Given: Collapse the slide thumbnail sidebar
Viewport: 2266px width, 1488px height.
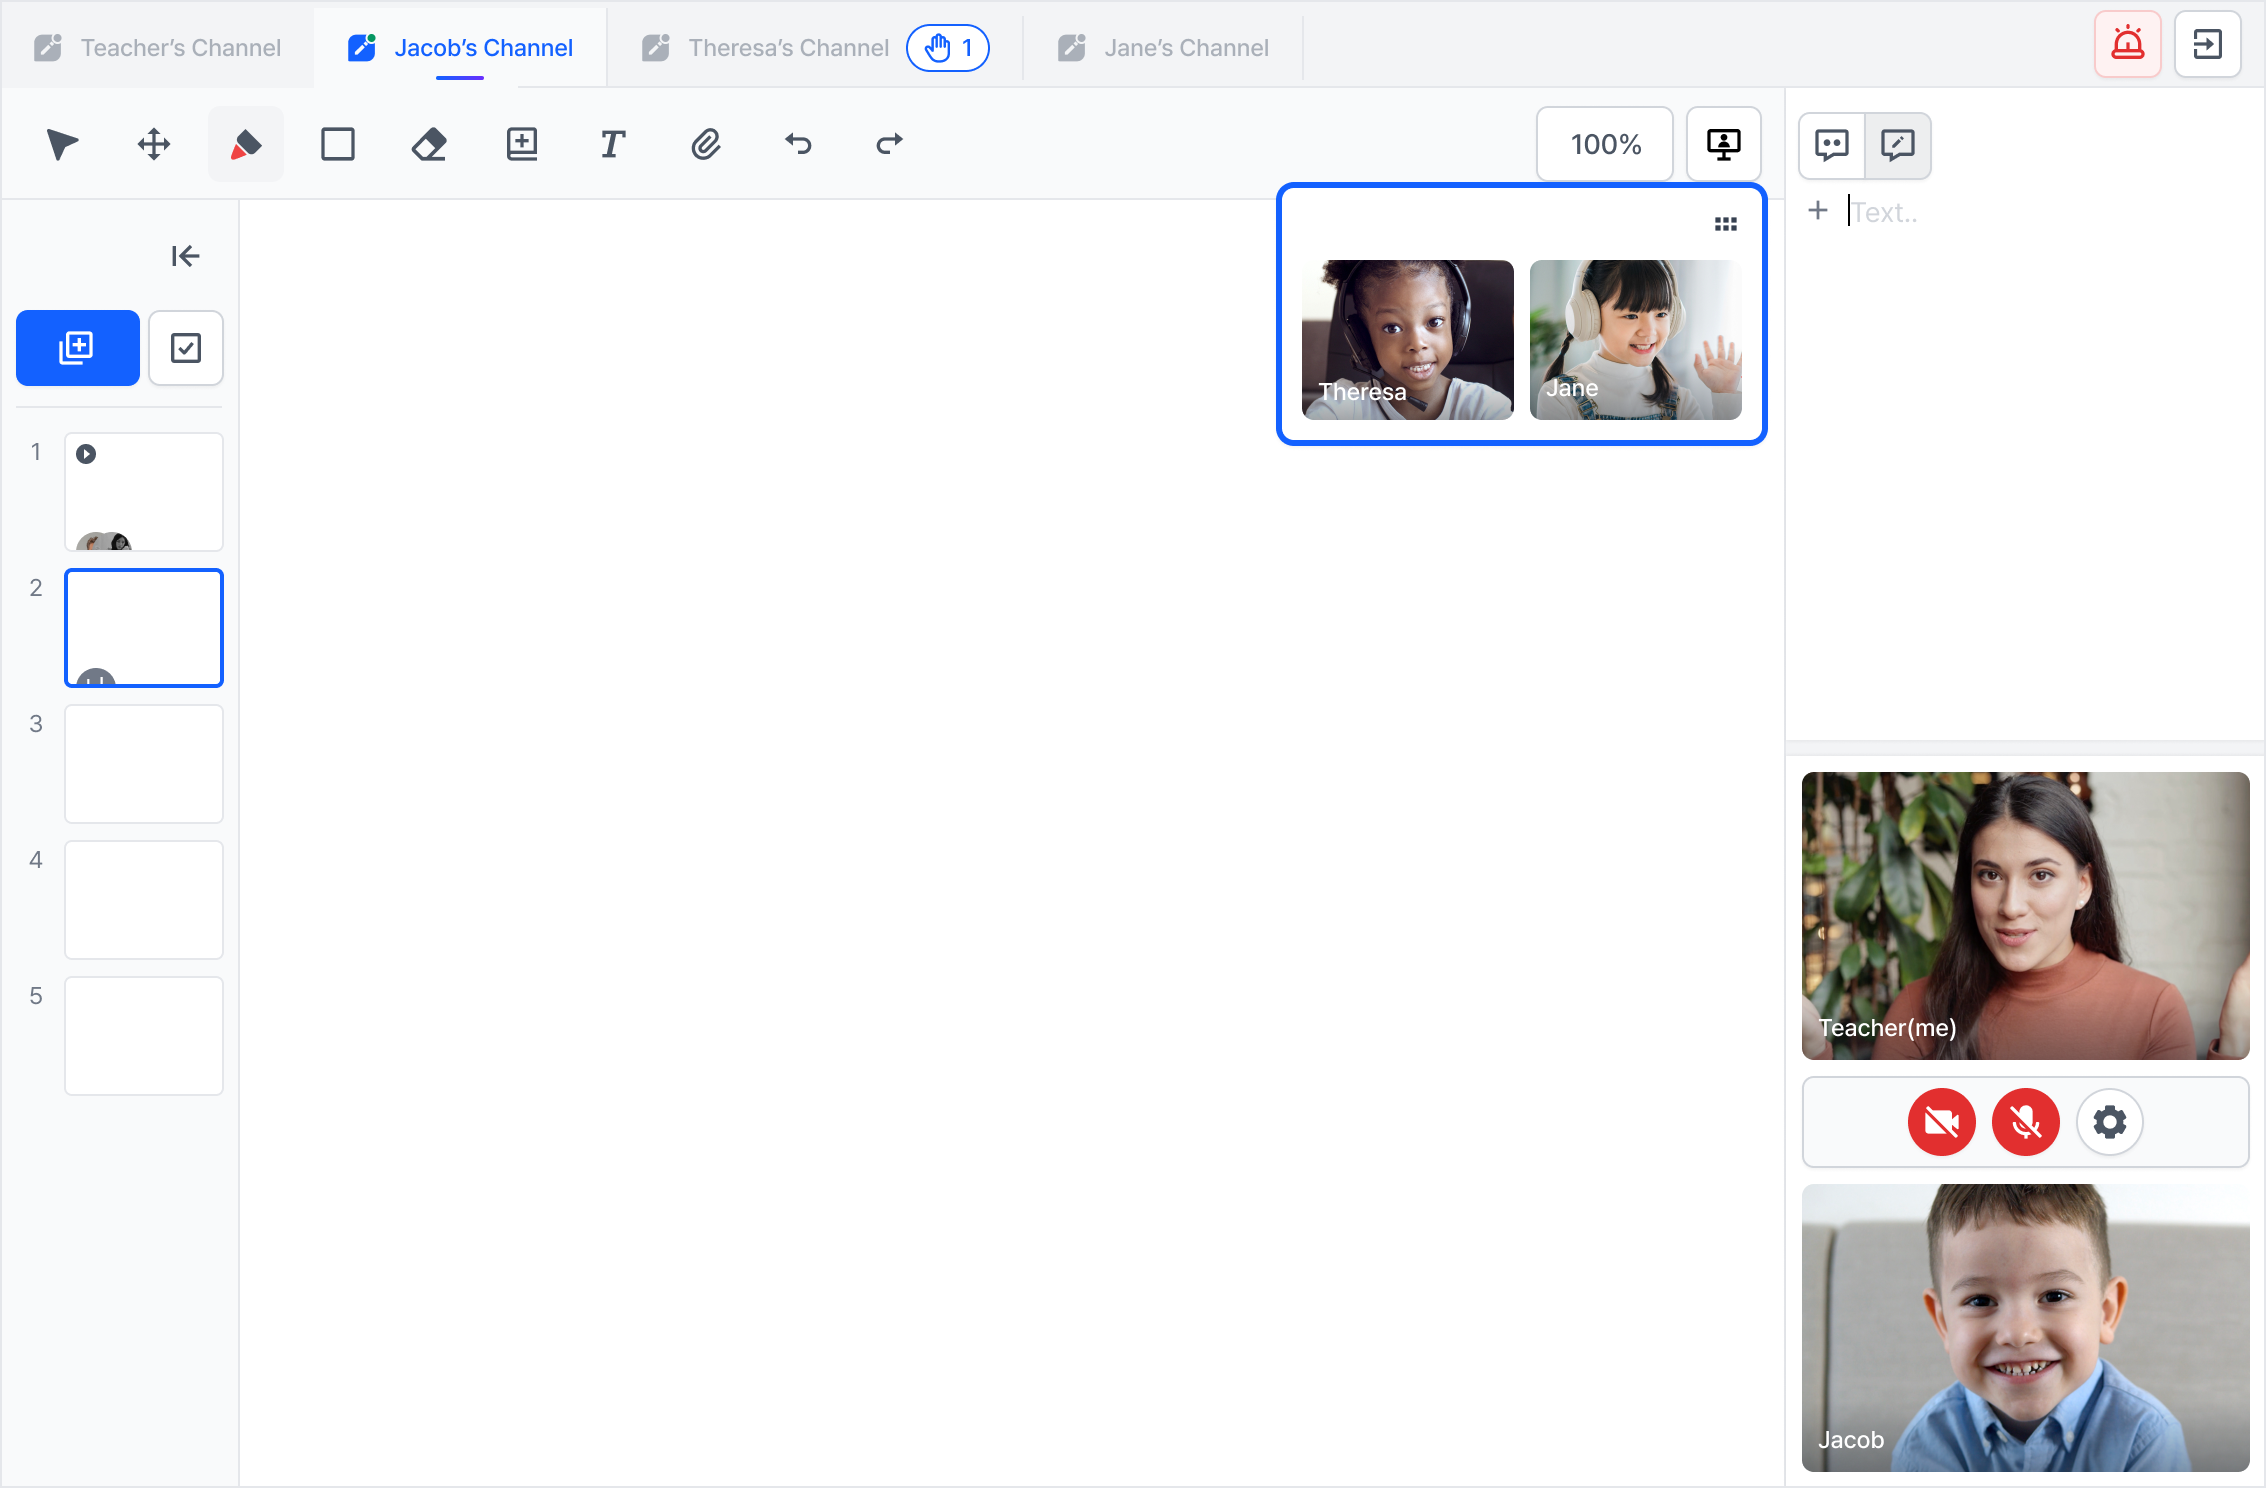Looking at the screenshot, I should 185,256.
